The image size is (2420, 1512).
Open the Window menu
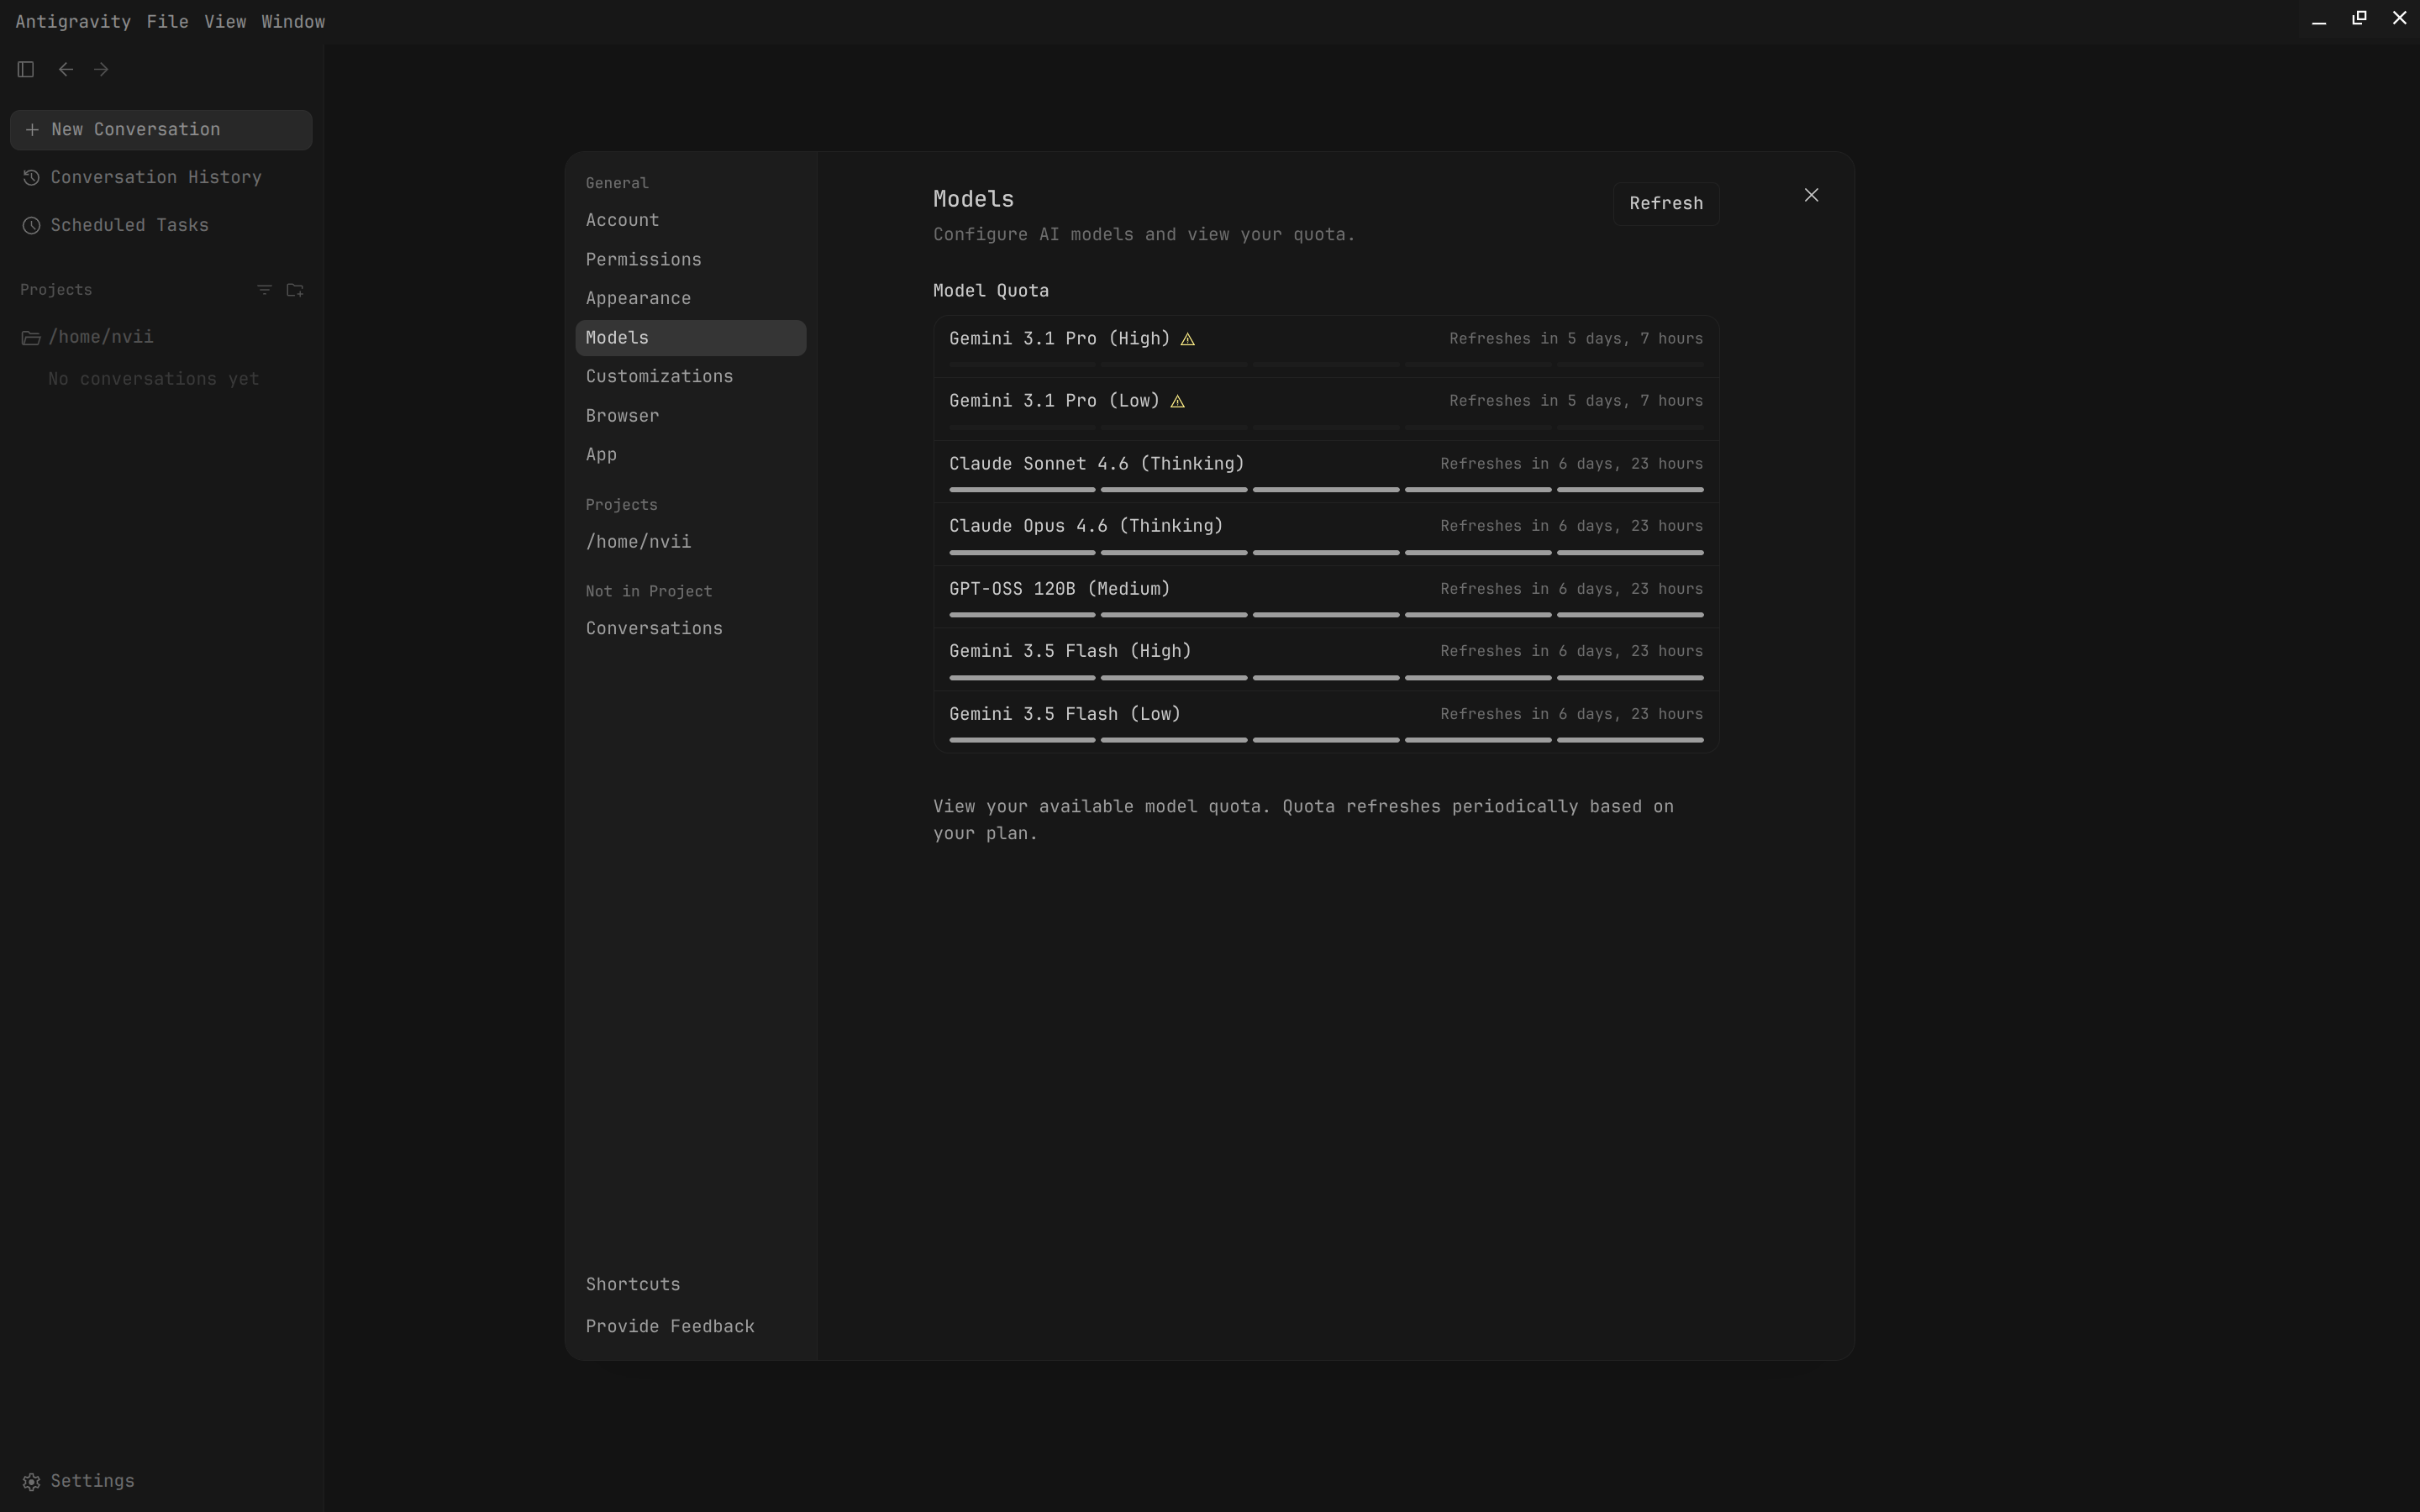(293, 21)
